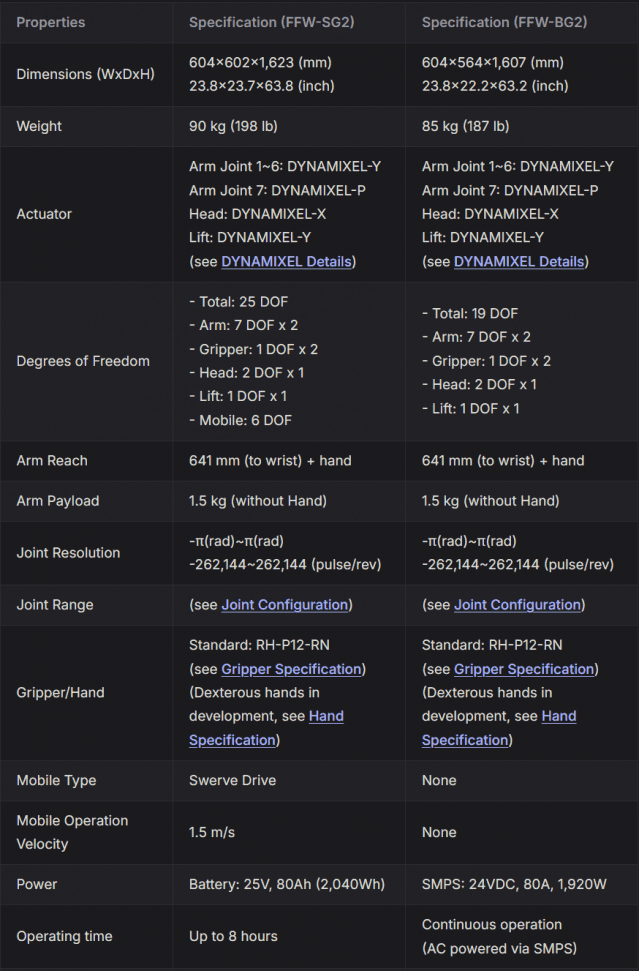
Task: Click the Degrees of Freedom row label
Action: click(83, 361)
